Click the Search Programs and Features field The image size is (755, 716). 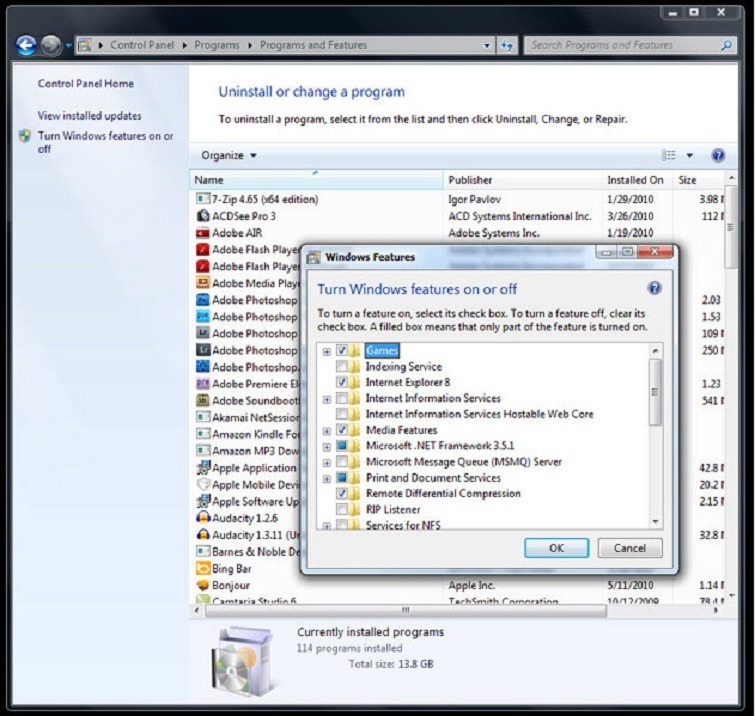click(620, 45)
